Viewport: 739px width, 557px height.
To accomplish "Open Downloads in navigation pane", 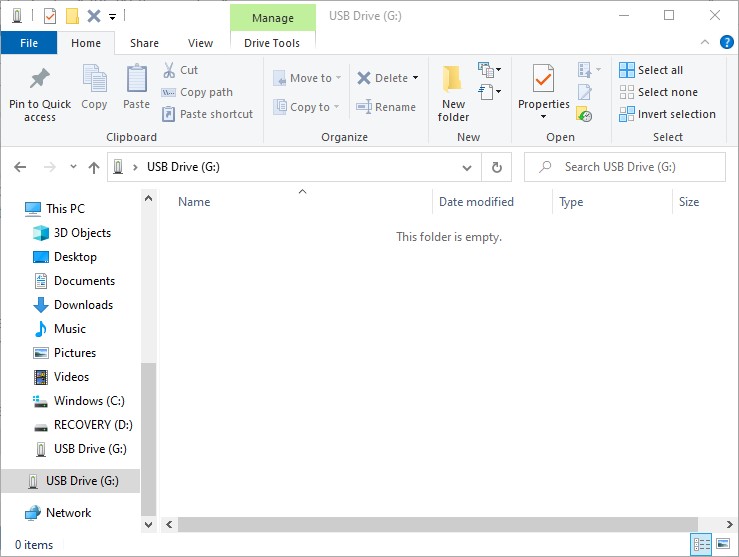I will click(x=73, y=305).
